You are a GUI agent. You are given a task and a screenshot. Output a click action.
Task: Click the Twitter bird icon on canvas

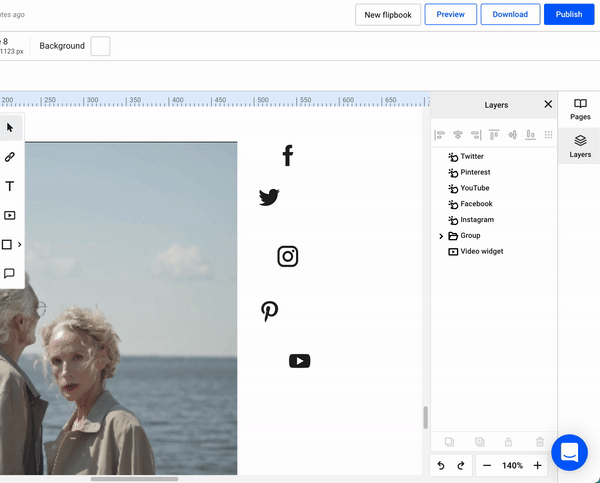tap(269, 197)
